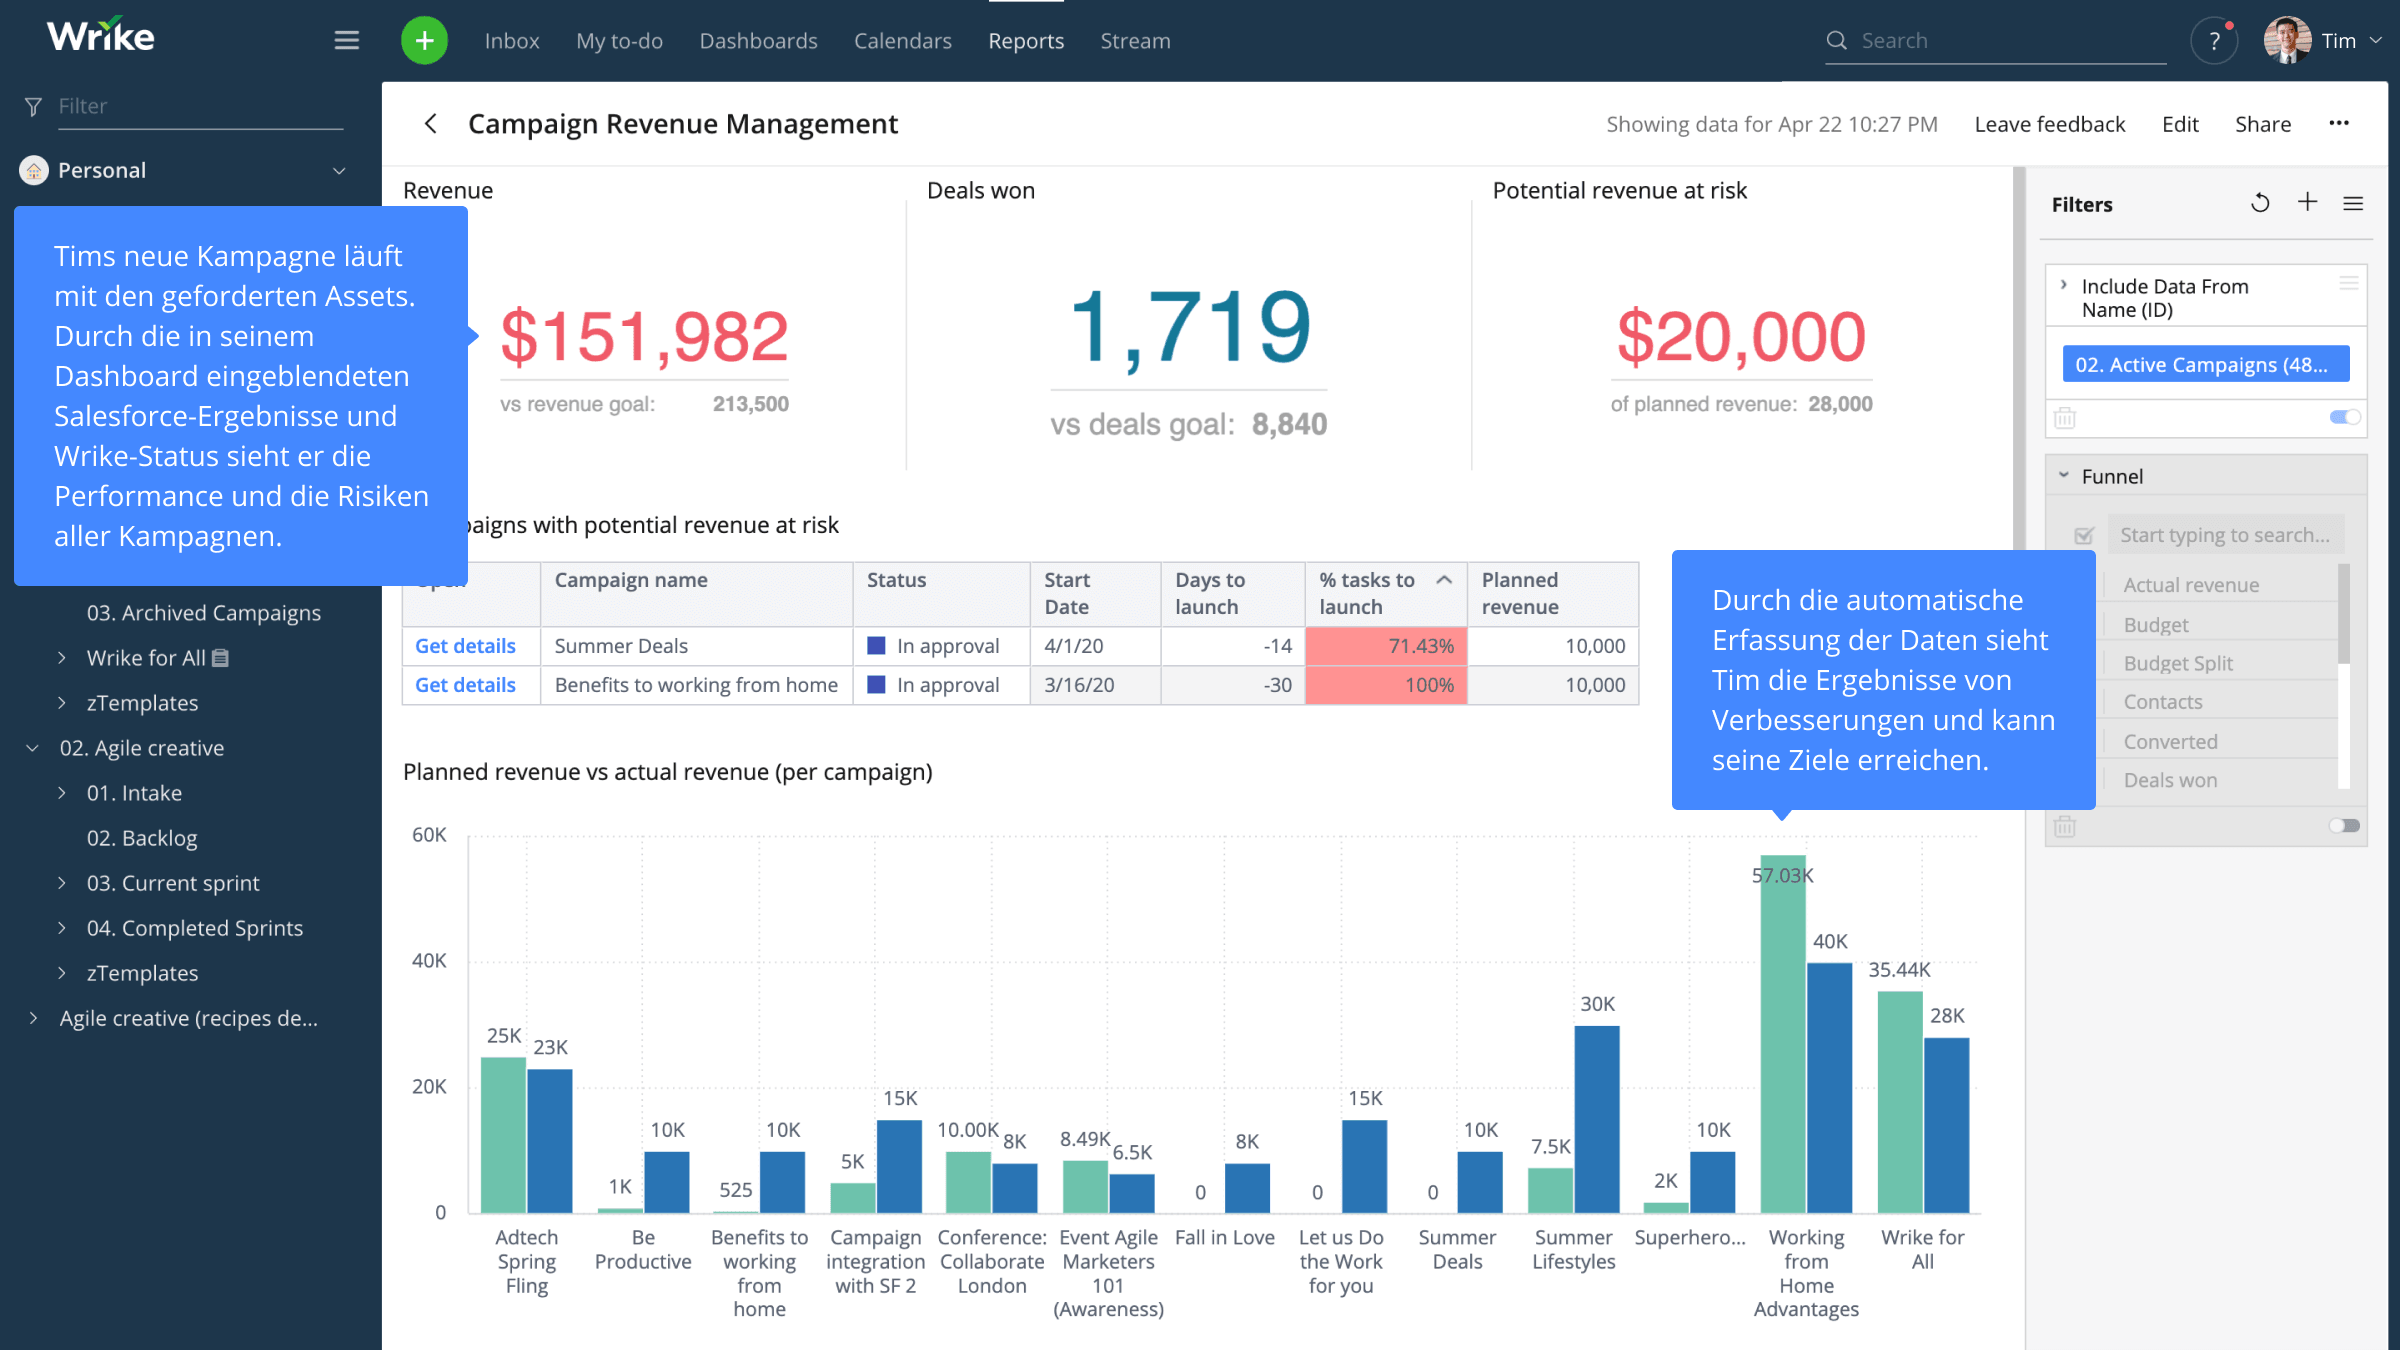Open the Inbox tab
Image resolution: width=2400 pixels, height=1350 pixels.
[512, 41]
